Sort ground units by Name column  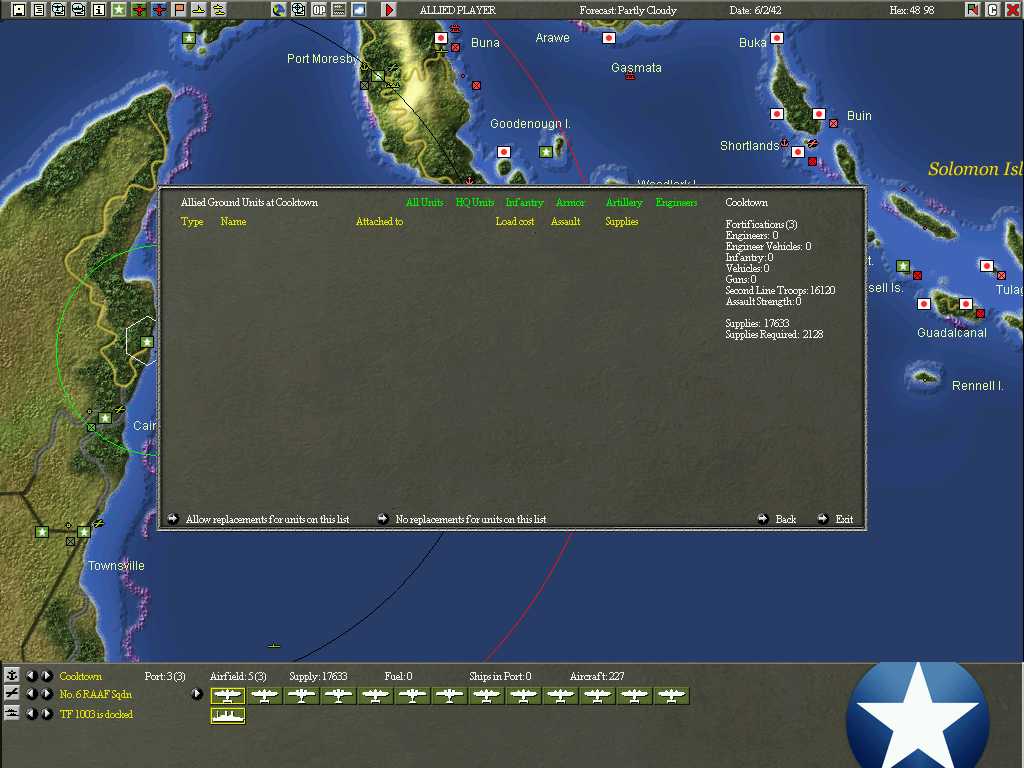point(233,221)
